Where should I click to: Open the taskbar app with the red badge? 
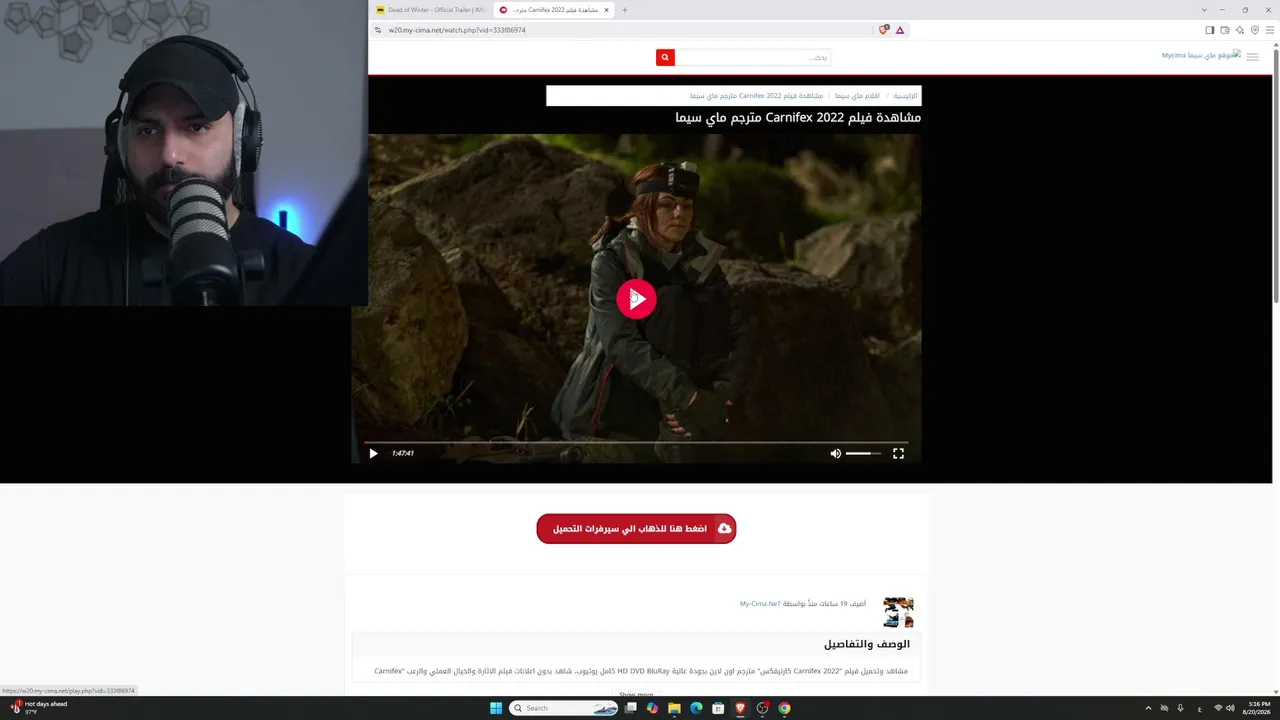pos(762,708)
